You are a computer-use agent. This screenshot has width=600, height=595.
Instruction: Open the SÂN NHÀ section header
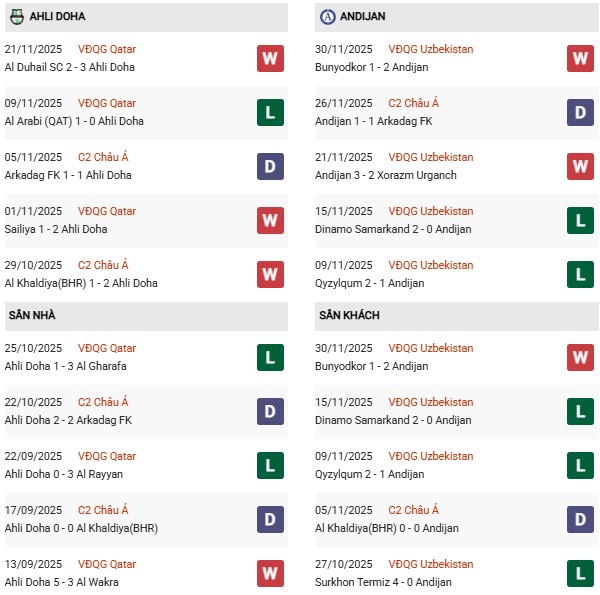32,315
